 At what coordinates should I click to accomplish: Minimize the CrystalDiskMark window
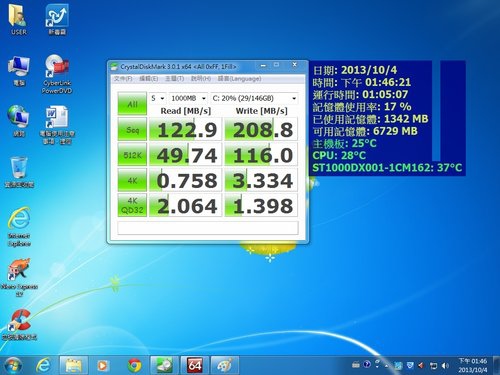coord(263,65)
